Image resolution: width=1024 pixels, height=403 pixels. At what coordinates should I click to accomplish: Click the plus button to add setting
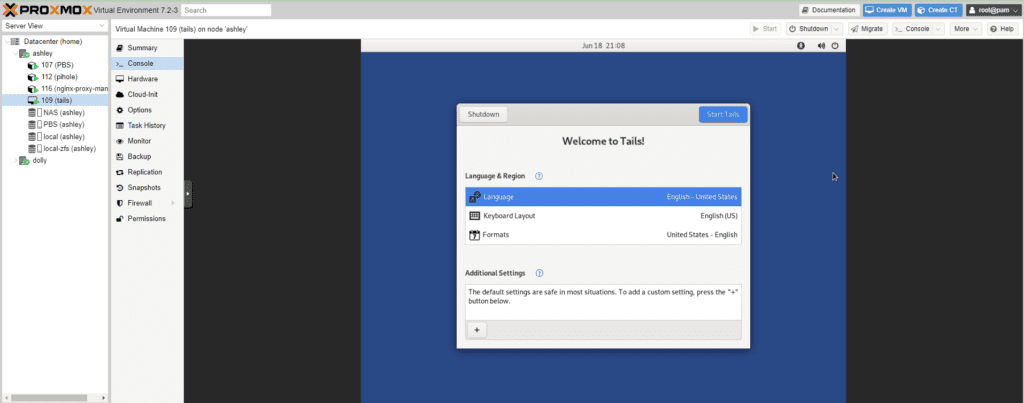tap(477, 330)
